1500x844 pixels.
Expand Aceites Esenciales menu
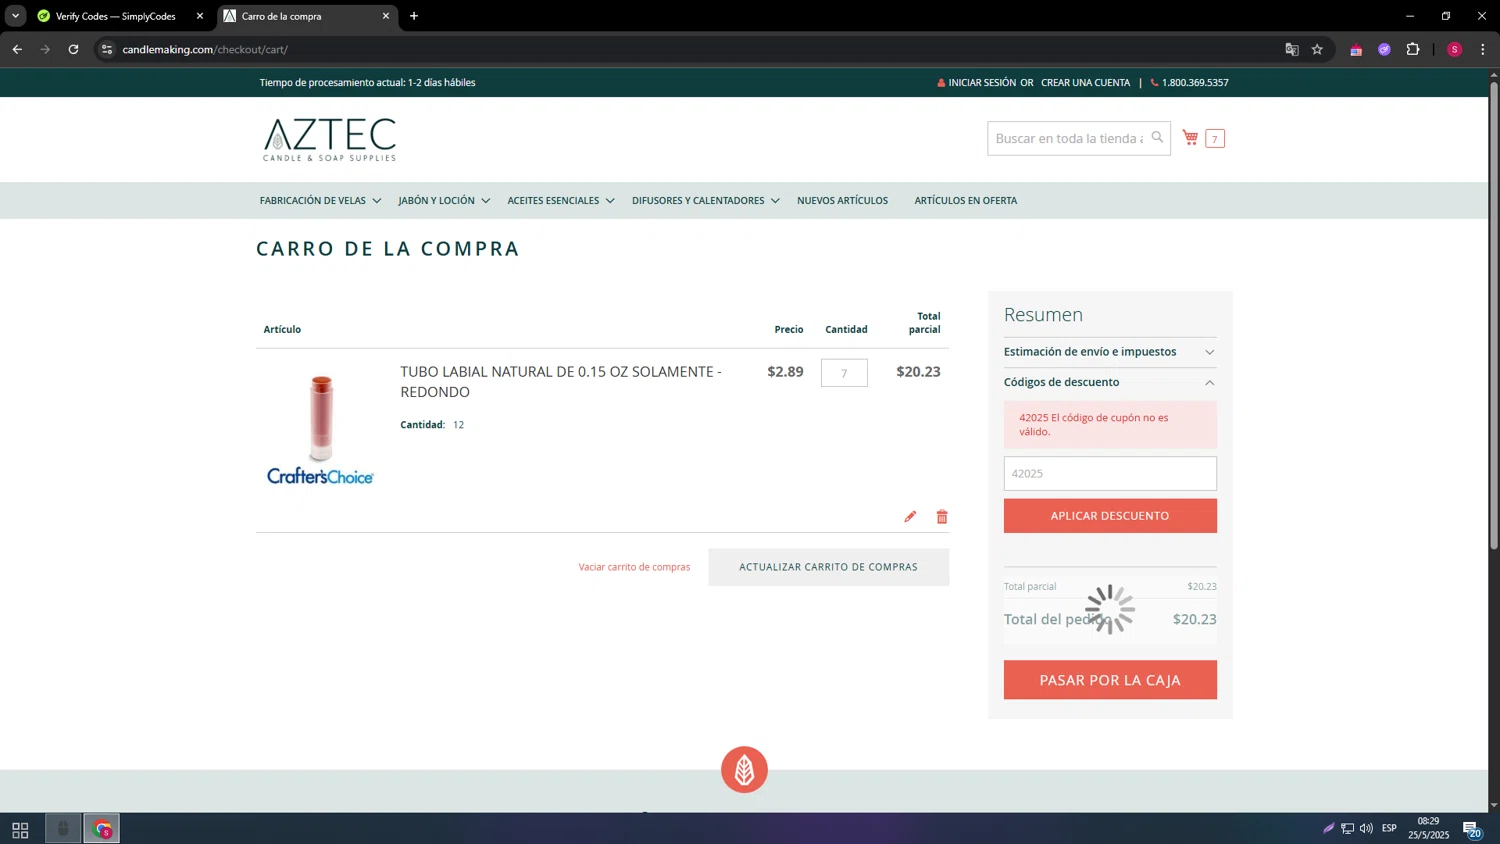pos(560,201)
